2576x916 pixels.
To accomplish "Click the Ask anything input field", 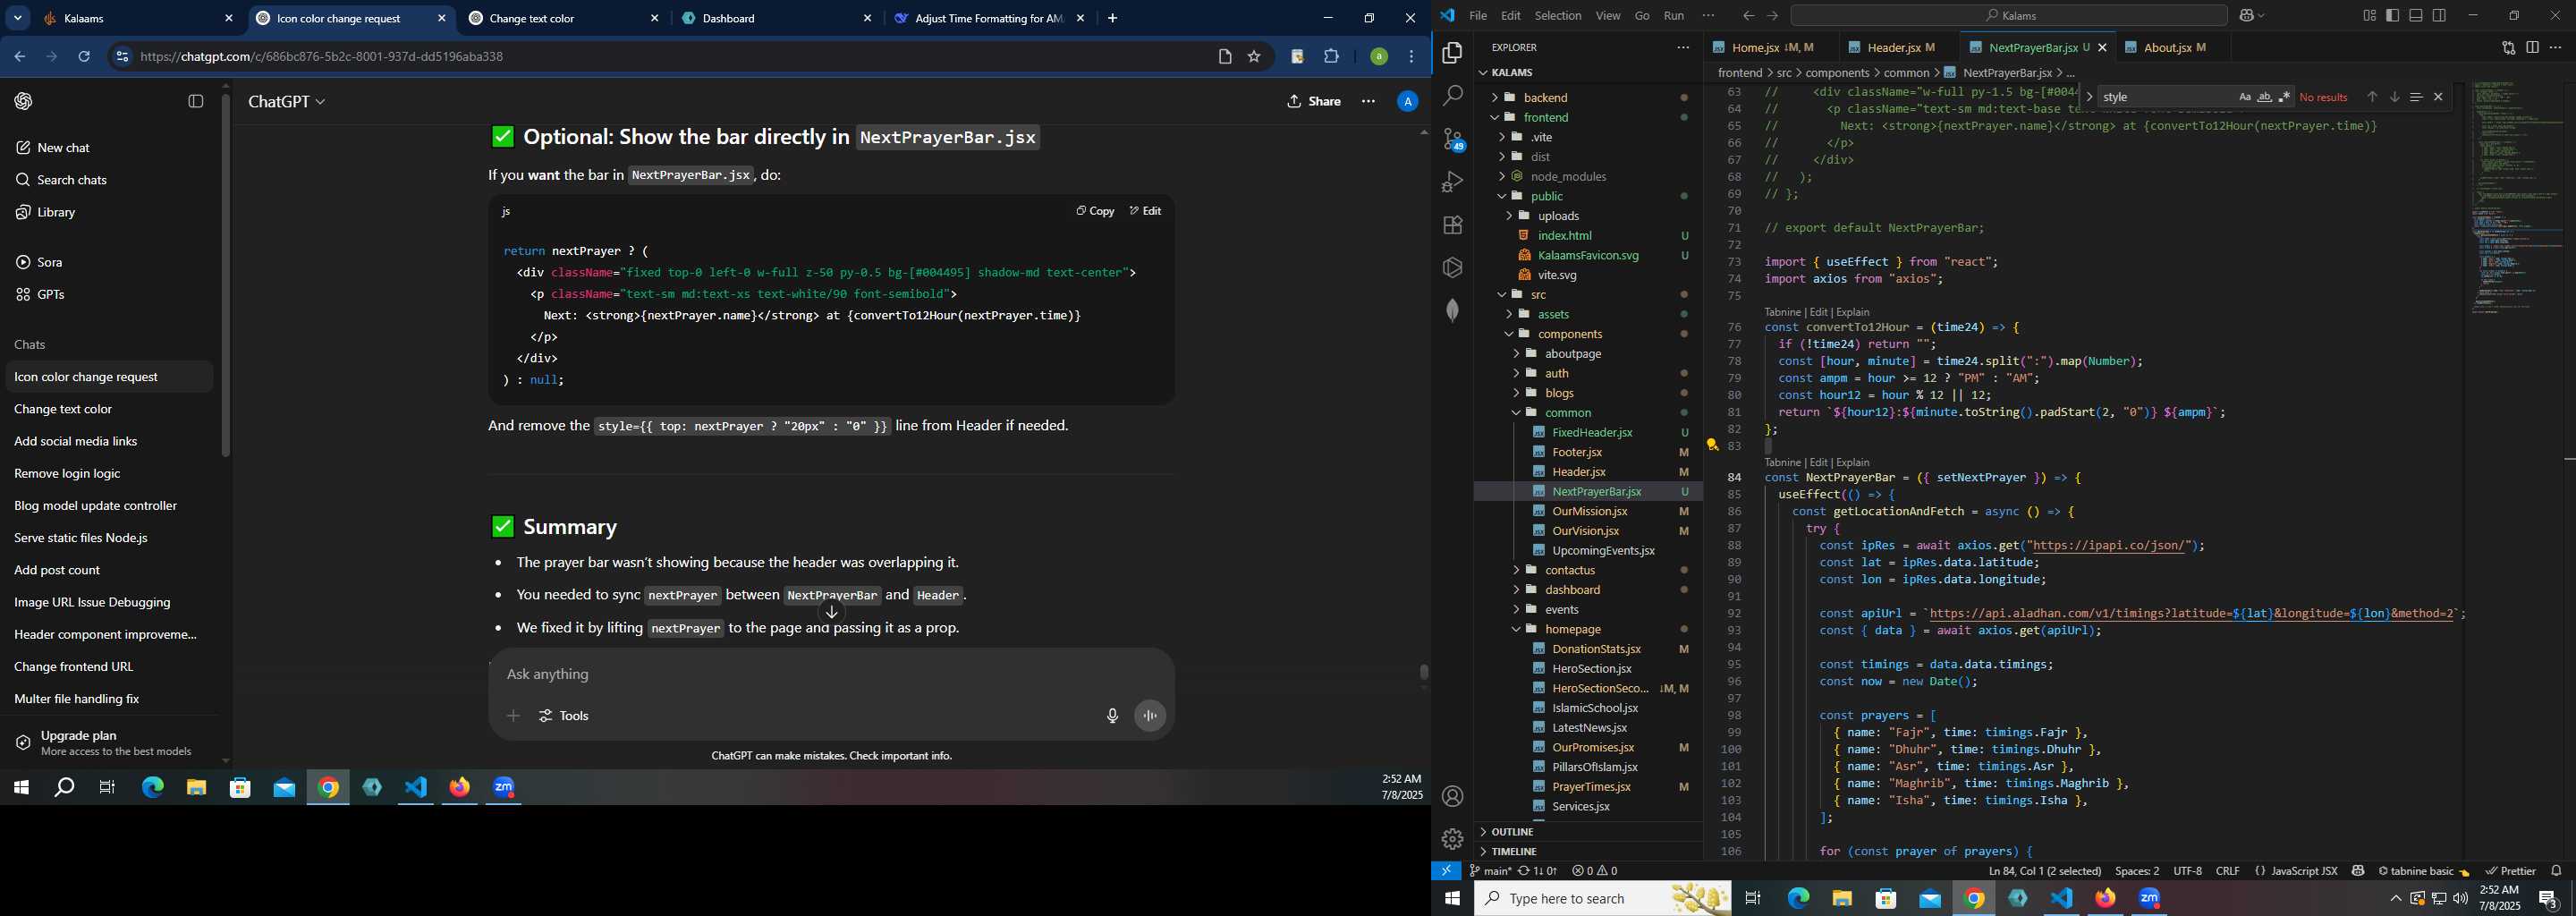I will click(x=830, y=674).
